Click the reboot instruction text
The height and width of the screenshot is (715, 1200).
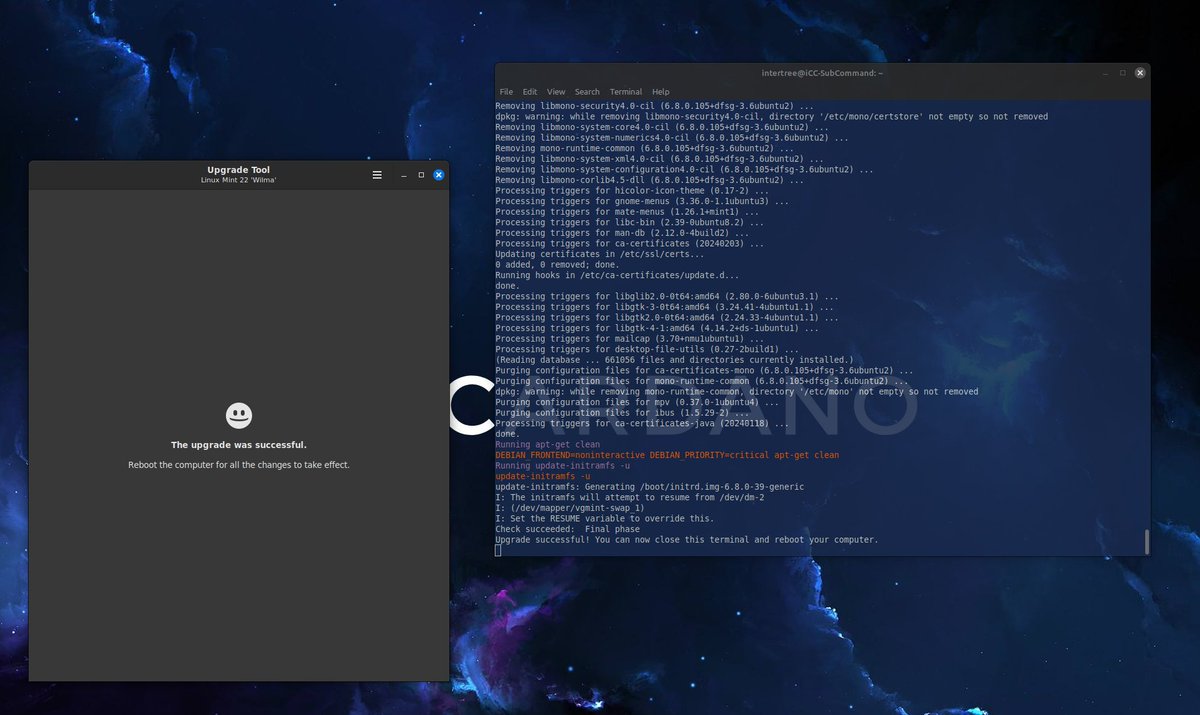click(238, 464)
